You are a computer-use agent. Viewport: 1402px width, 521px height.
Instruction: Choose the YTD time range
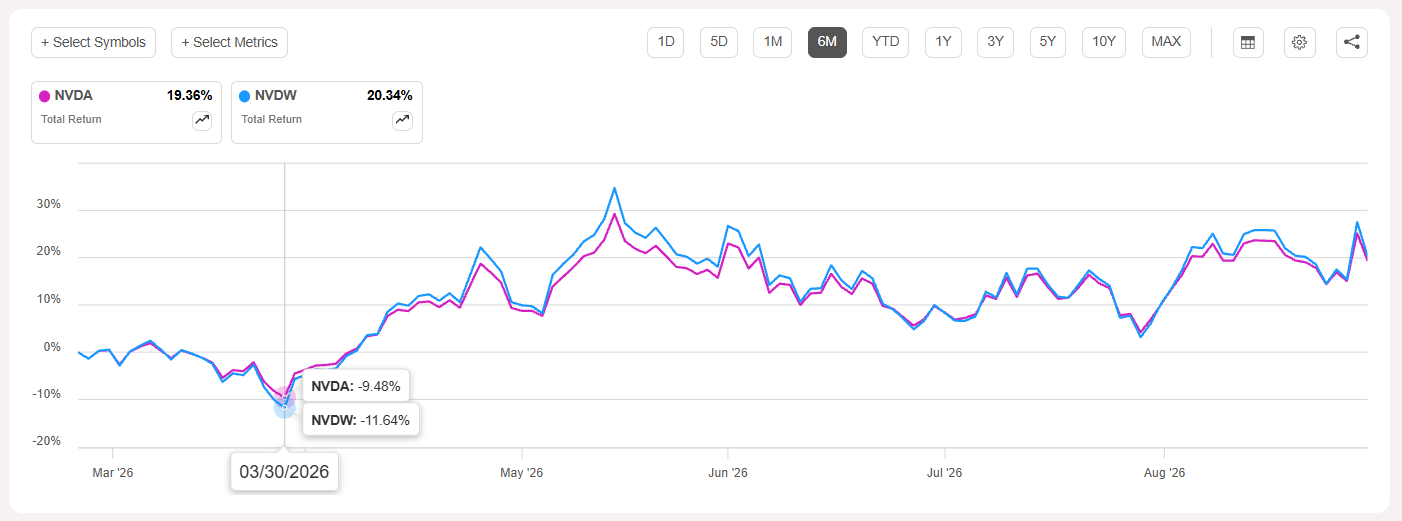885,42
